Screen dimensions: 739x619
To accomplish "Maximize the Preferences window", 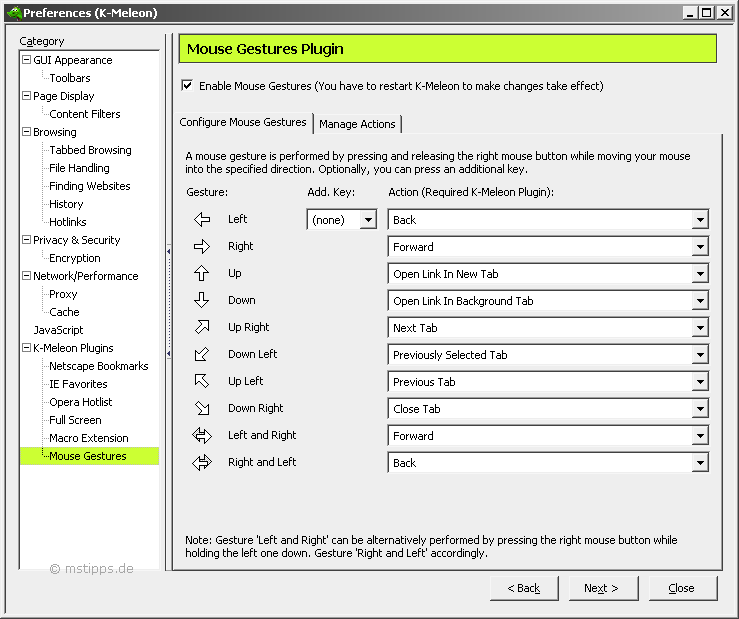I will point(706,13).
